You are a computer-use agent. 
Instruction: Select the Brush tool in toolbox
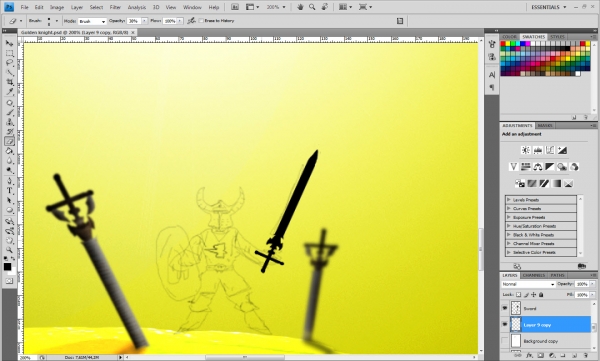(x=9, y=112)
